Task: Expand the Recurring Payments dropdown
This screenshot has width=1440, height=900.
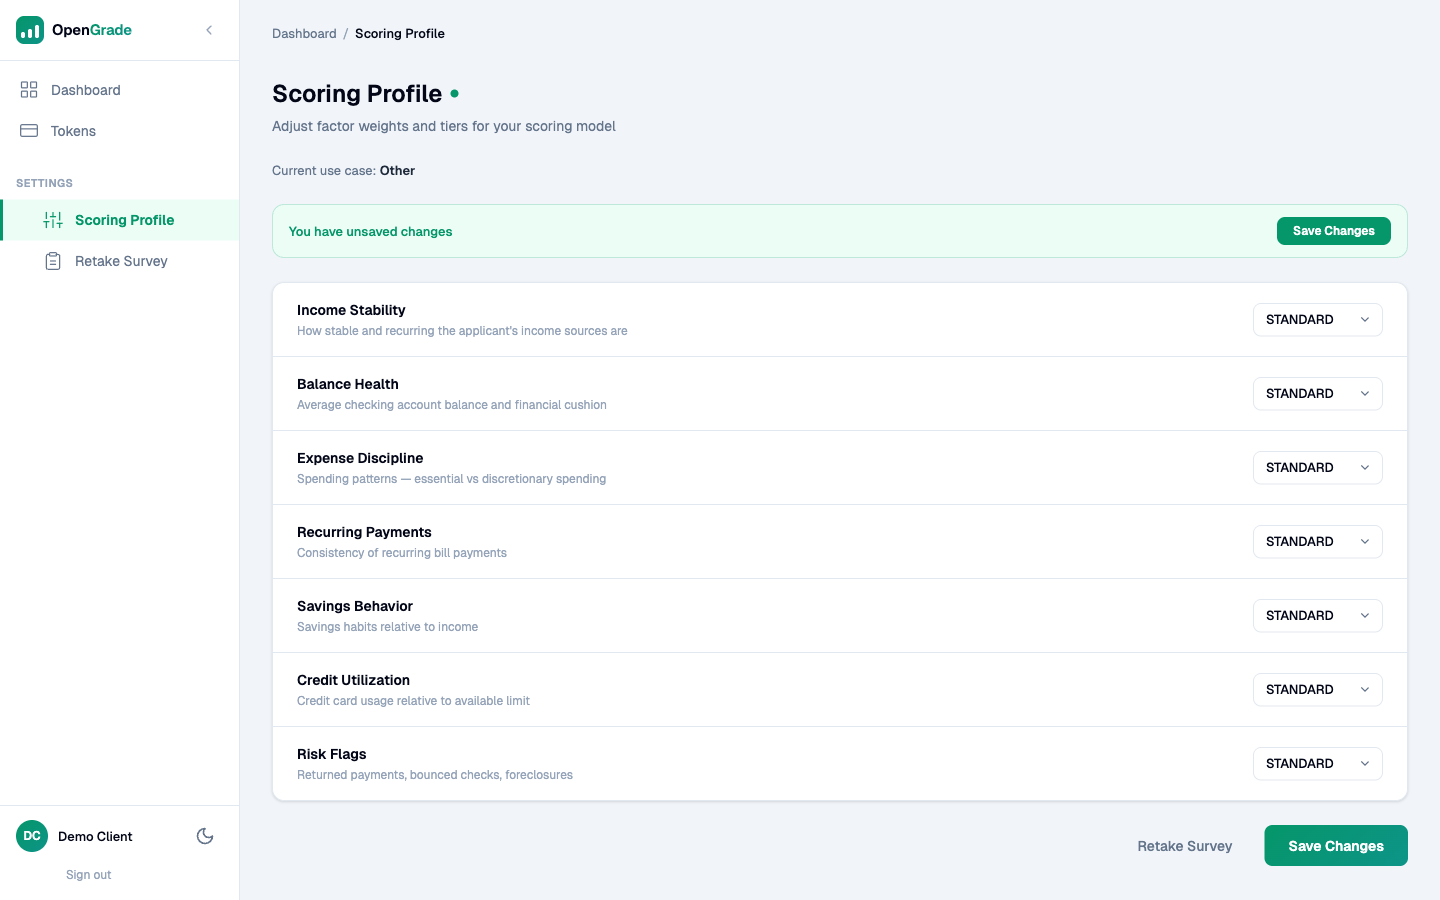Action: (1317, 541)
